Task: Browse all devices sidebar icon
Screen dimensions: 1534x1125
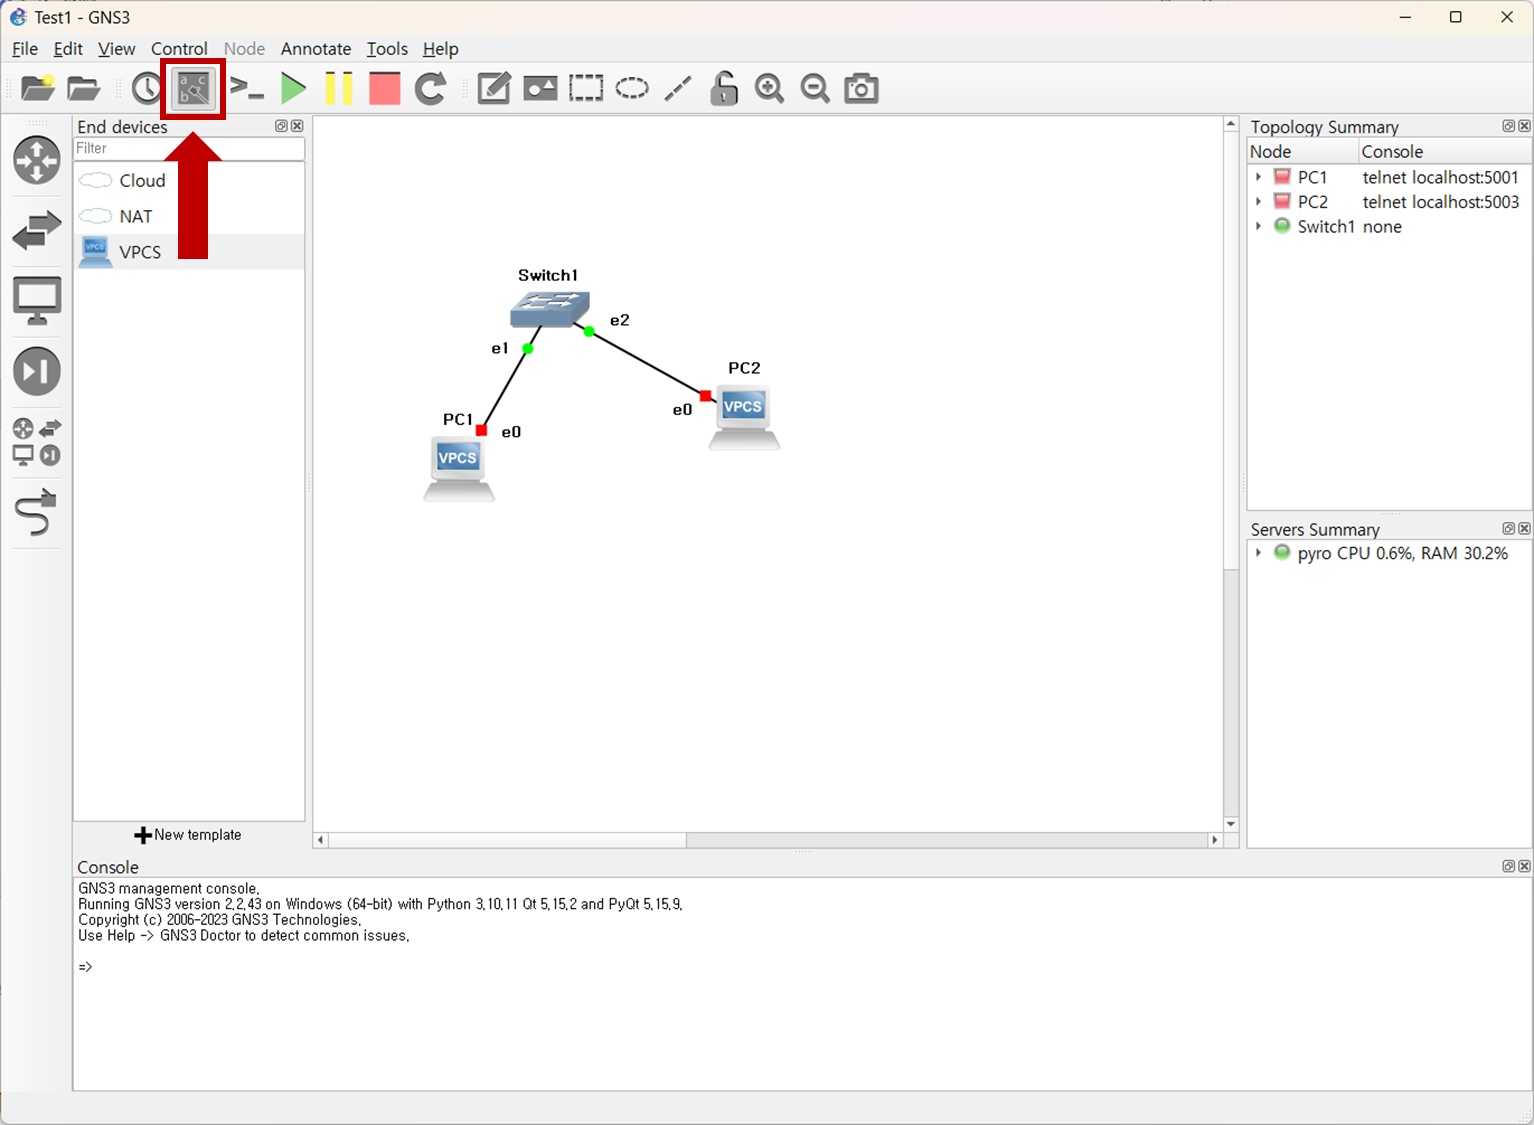Action: coord(37,442)
